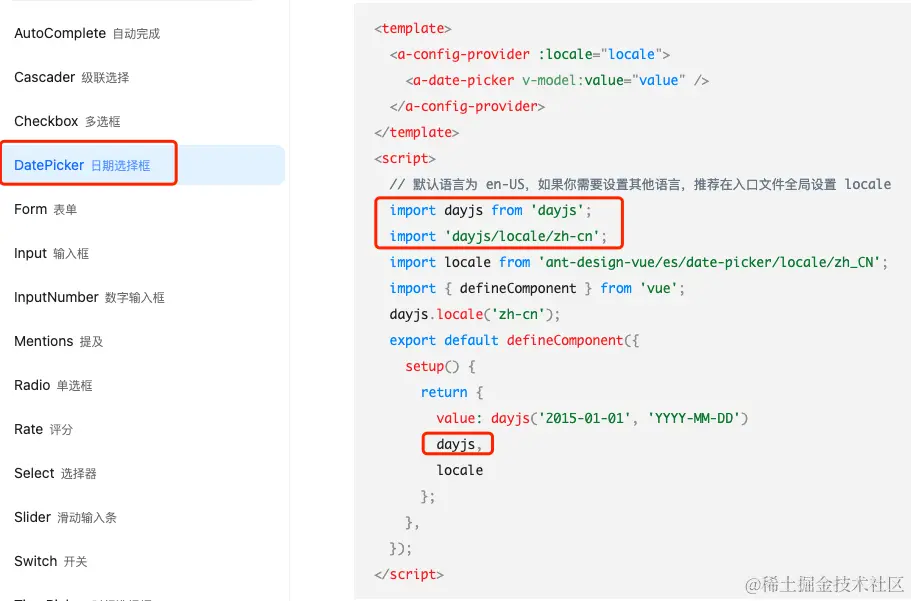The image size is (911, 601).
Task: Click the closing </script> tag line
Action: pos(409,574)
